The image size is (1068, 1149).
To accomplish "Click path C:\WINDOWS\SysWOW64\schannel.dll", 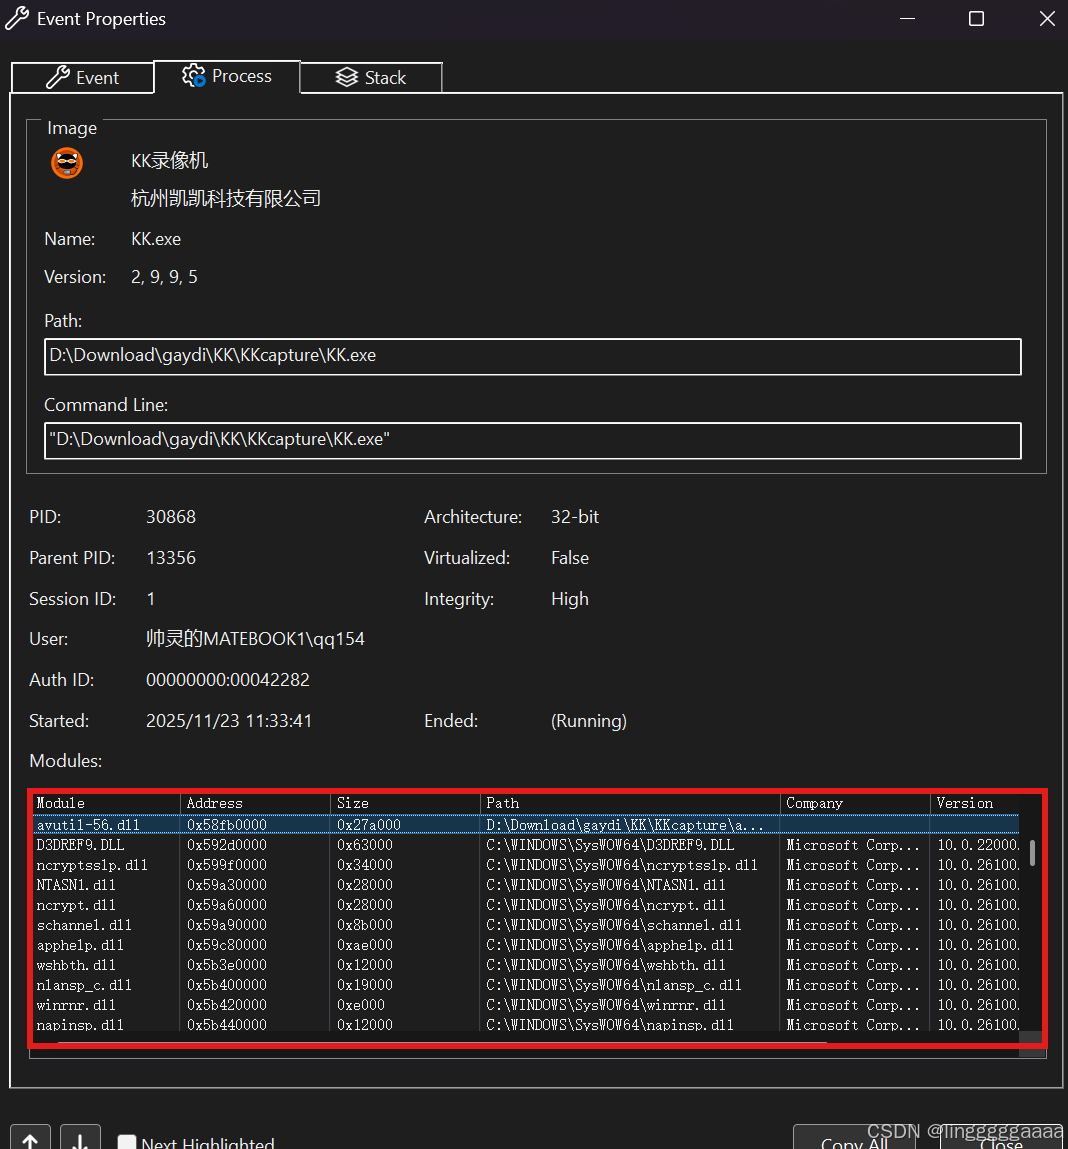I will tap(614, 925).
